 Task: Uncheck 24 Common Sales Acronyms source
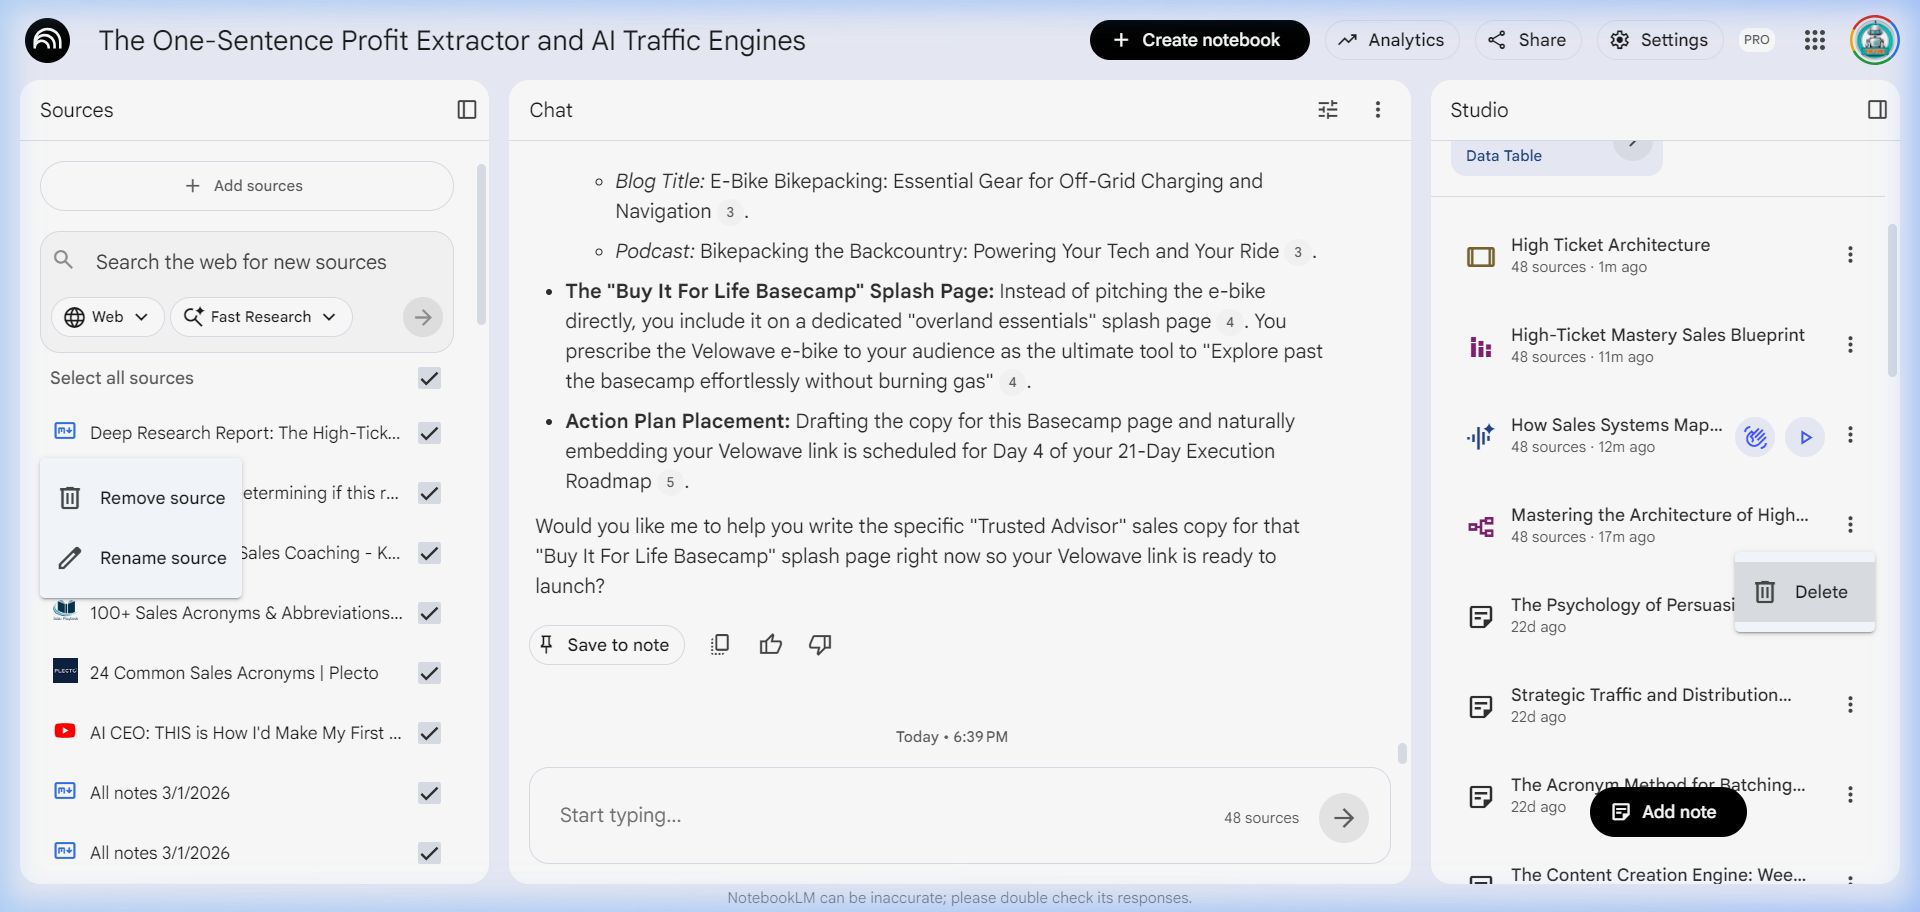(429, 673)
